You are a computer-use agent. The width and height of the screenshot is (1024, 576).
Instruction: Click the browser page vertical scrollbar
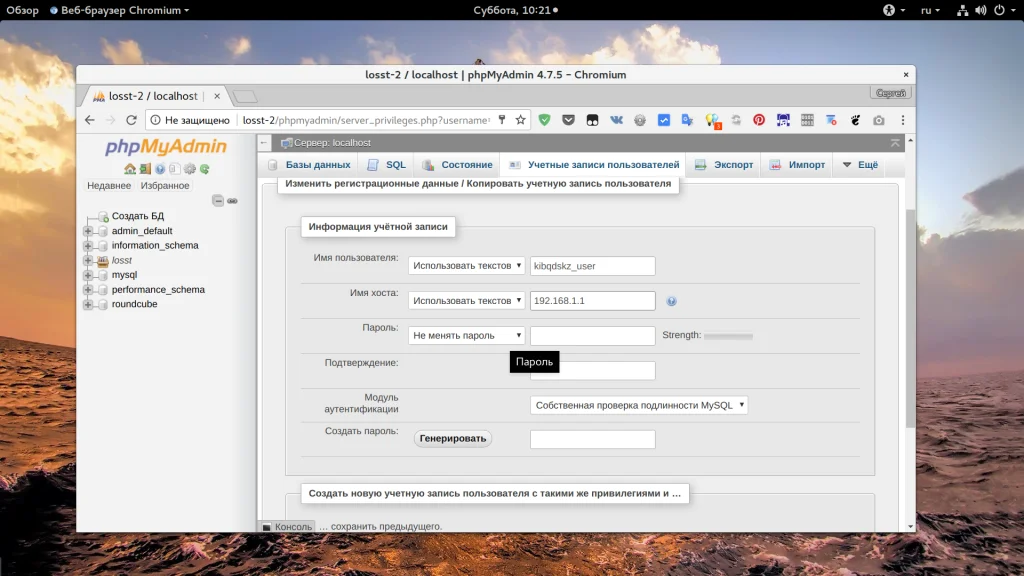click(909, 320)
